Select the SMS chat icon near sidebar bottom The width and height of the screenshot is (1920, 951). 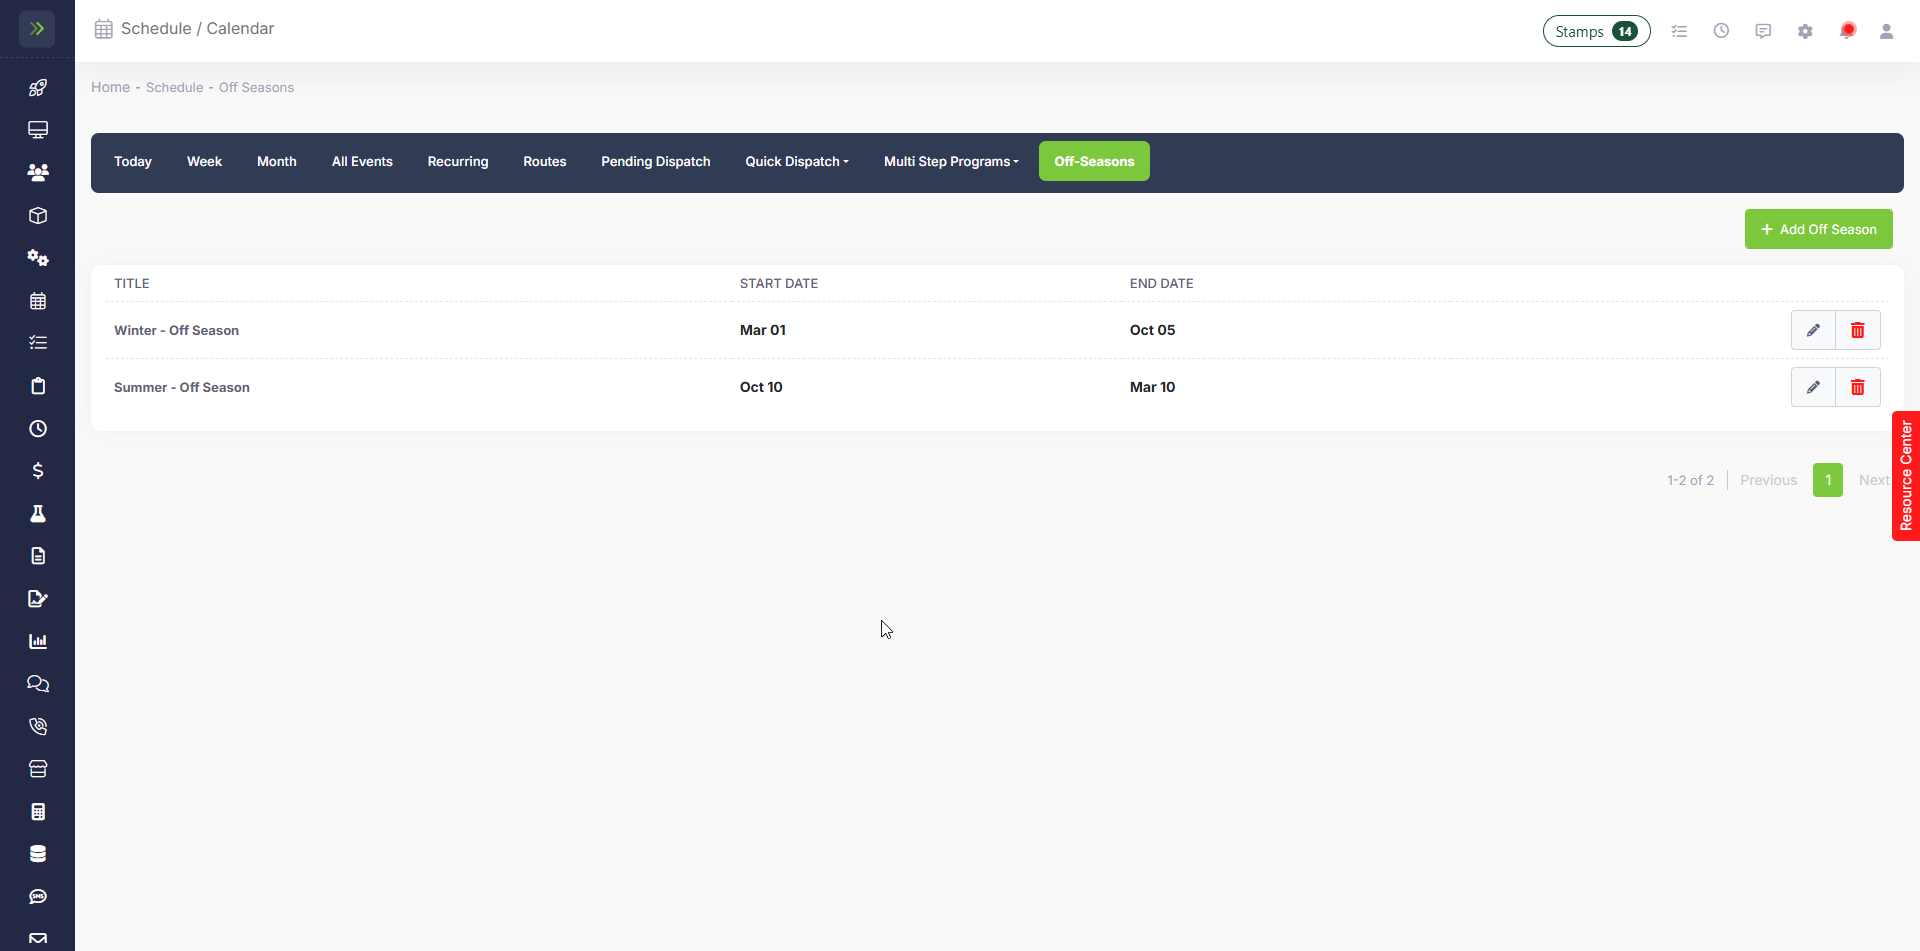(38, 896)
